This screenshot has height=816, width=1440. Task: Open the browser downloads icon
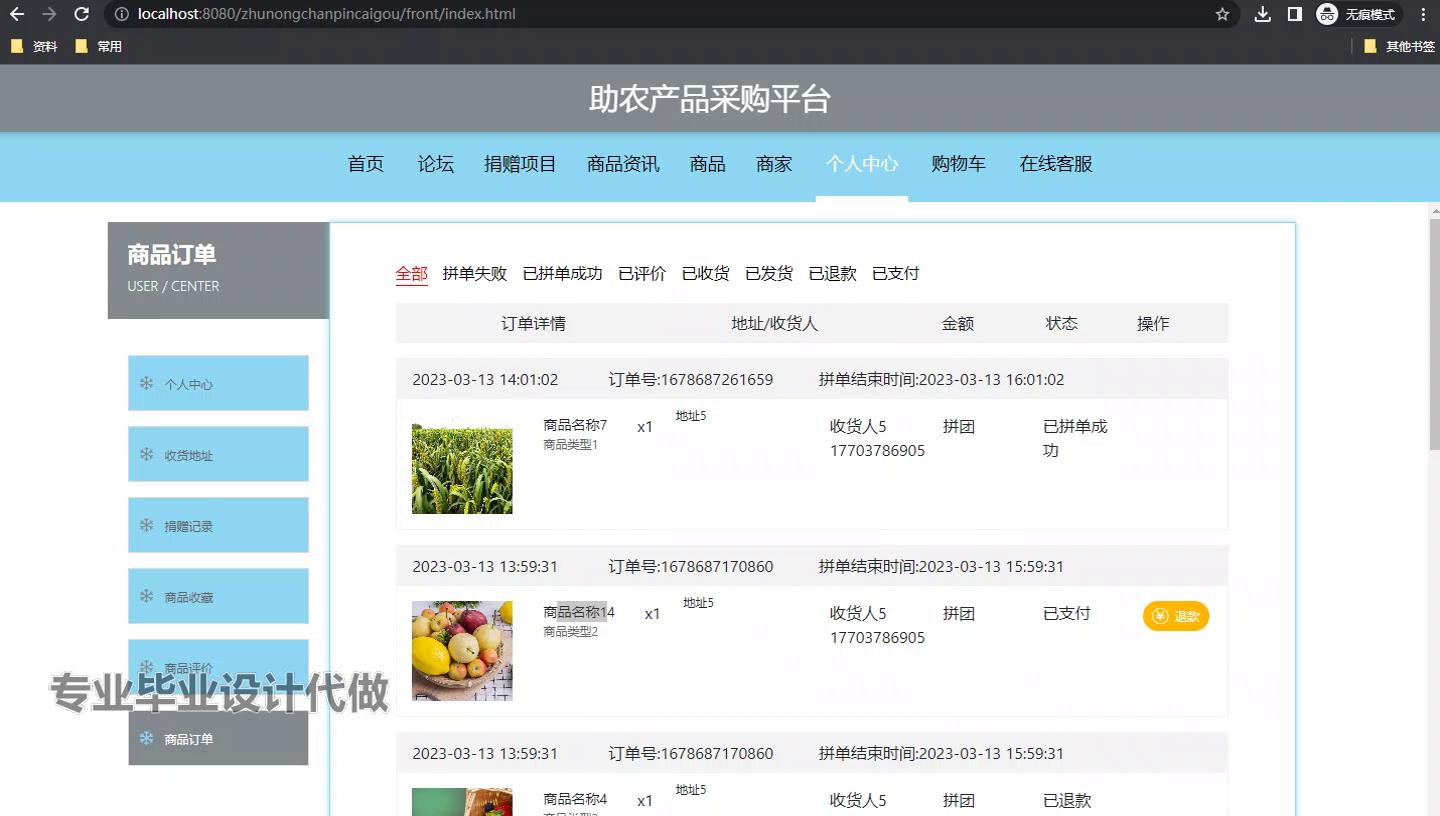point(1263,14)
